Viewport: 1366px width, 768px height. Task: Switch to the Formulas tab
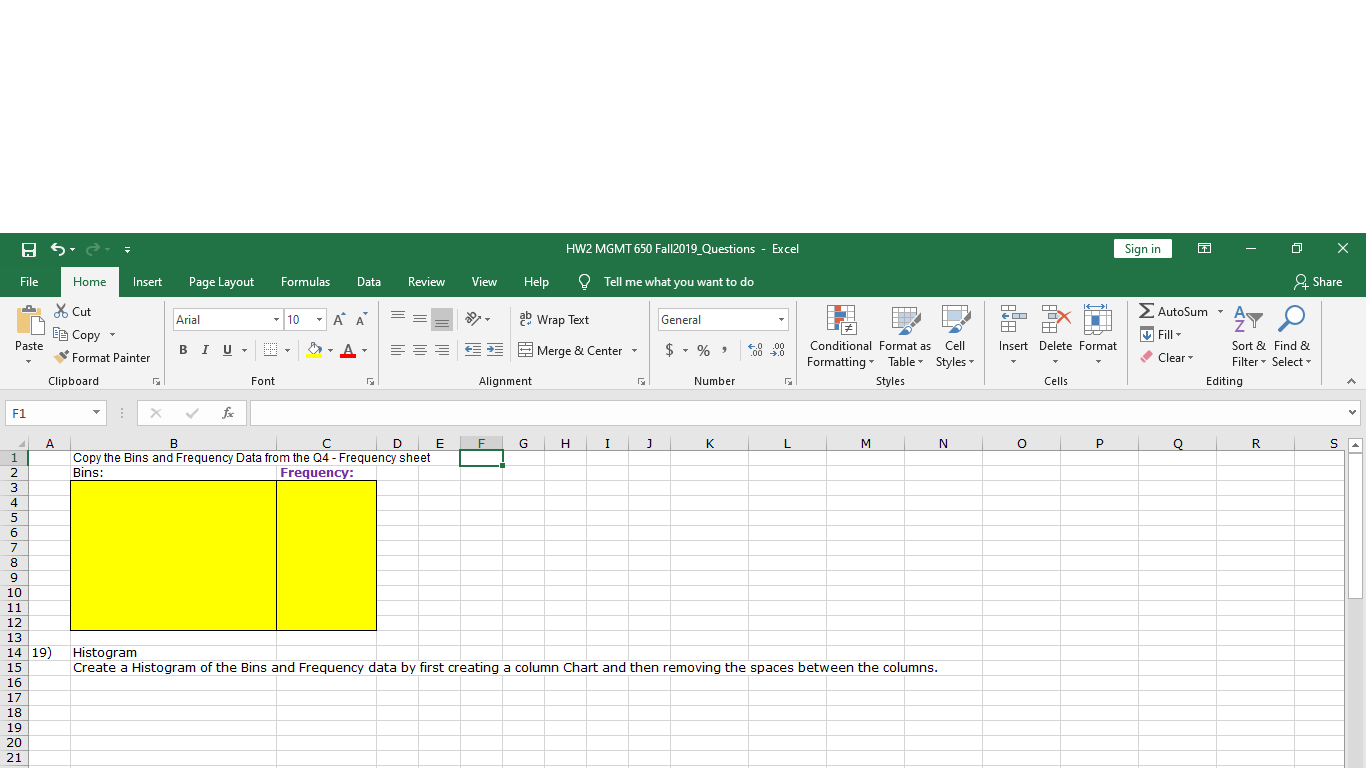(305, 282)
